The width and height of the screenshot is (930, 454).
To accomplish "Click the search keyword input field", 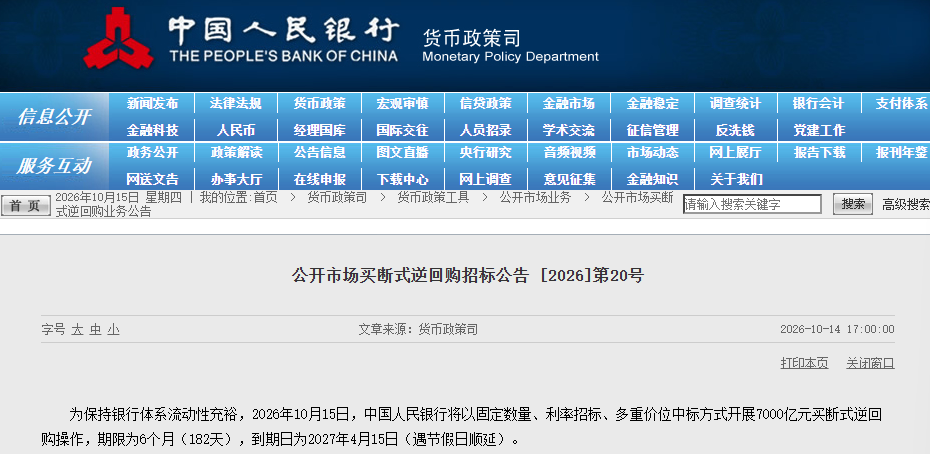I will [x=752, y=205].
